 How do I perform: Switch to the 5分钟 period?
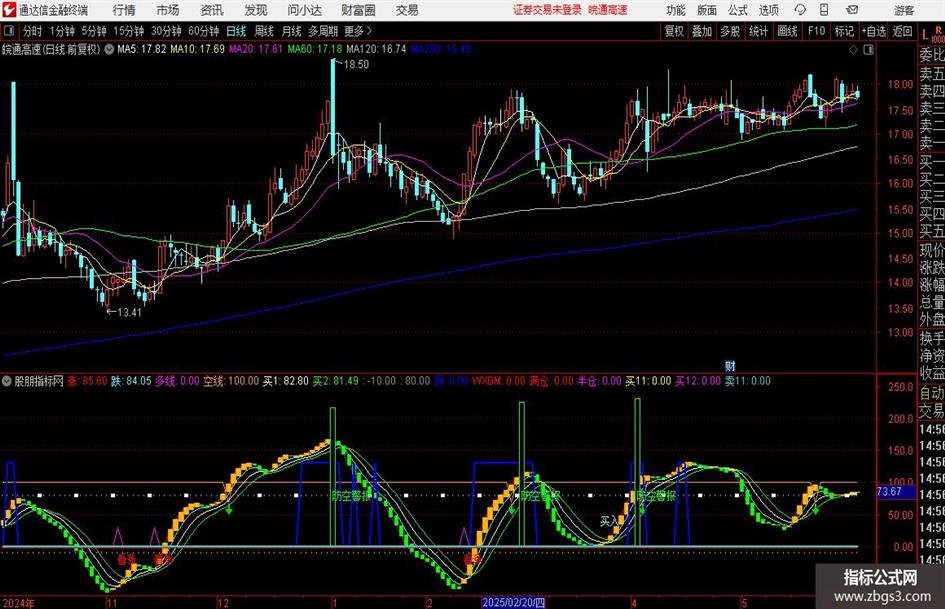click(93, 31)
